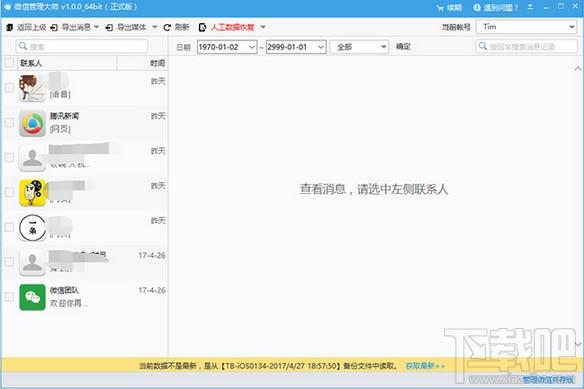Click the [语音] preview text
This screenshot has height=389, width=584.
[x=60, y=94]
